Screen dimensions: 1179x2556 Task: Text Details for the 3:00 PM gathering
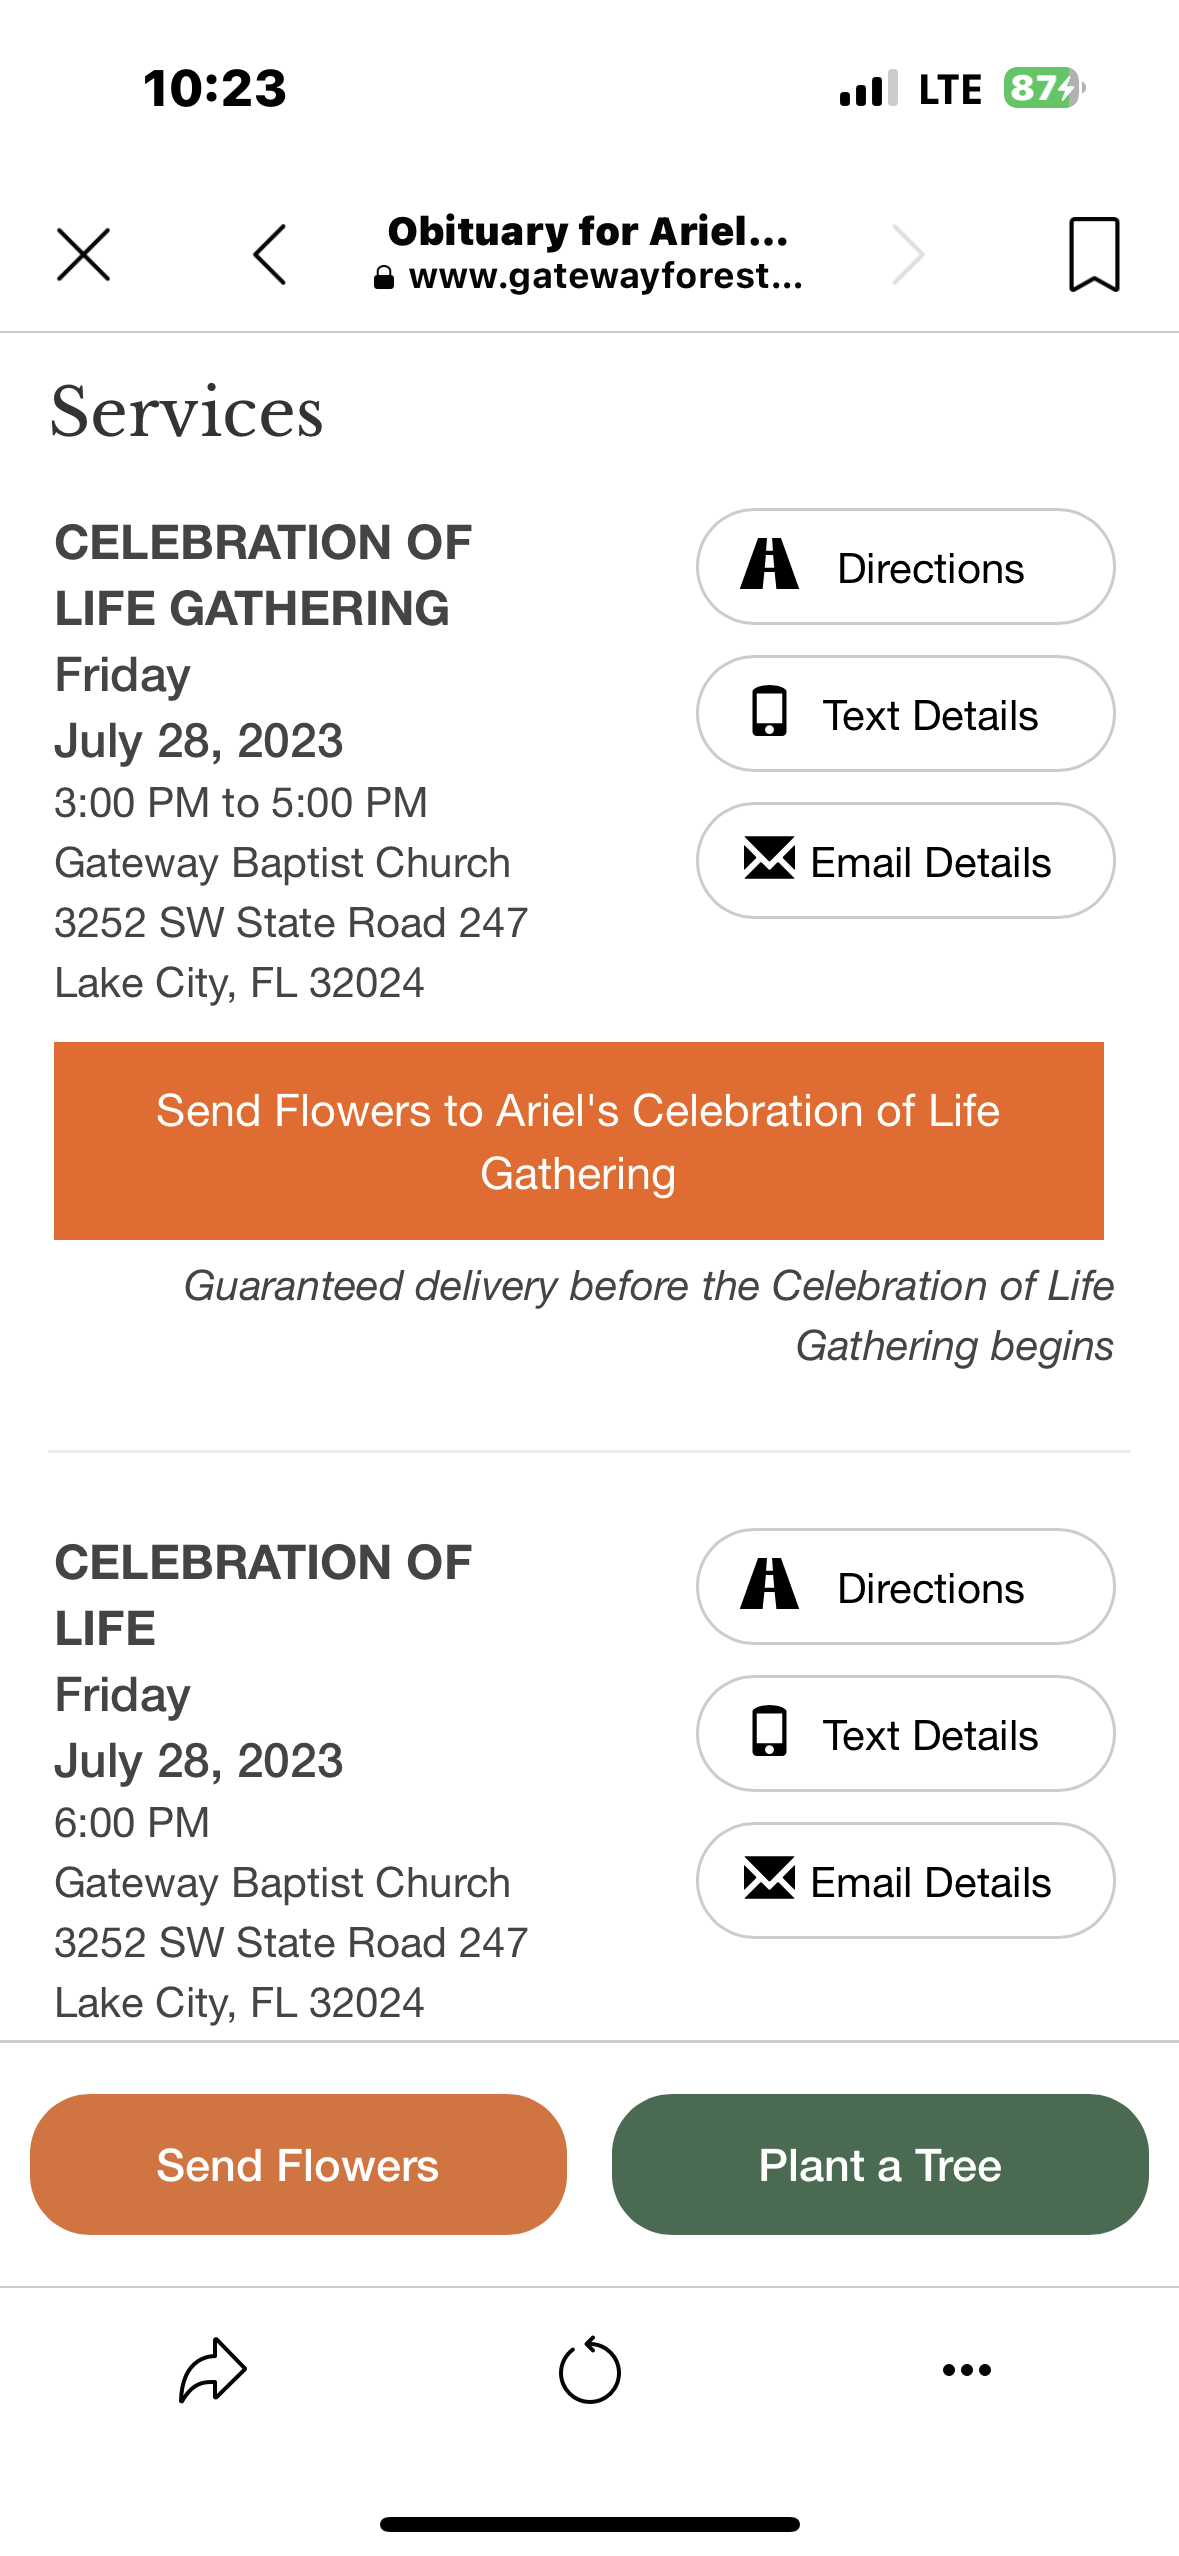click(905, 714)
